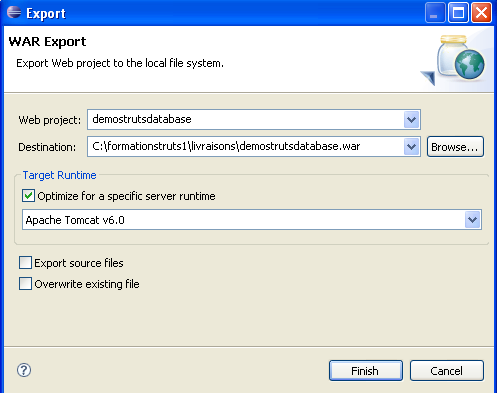The height and width of the screenshot is (393, 497).
Task: Click the Cancel button
Action: coord(447,371)
